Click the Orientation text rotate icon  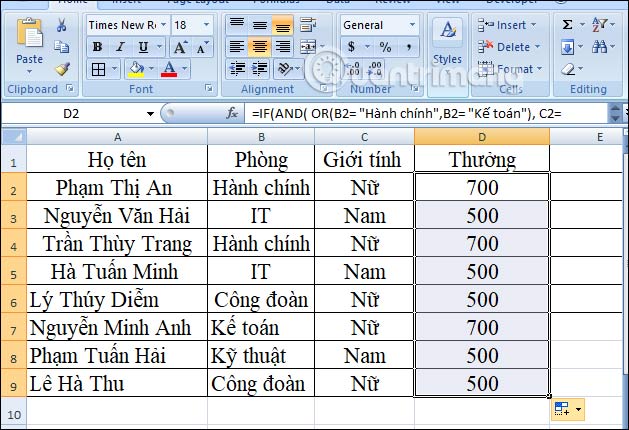pos(285,69)
